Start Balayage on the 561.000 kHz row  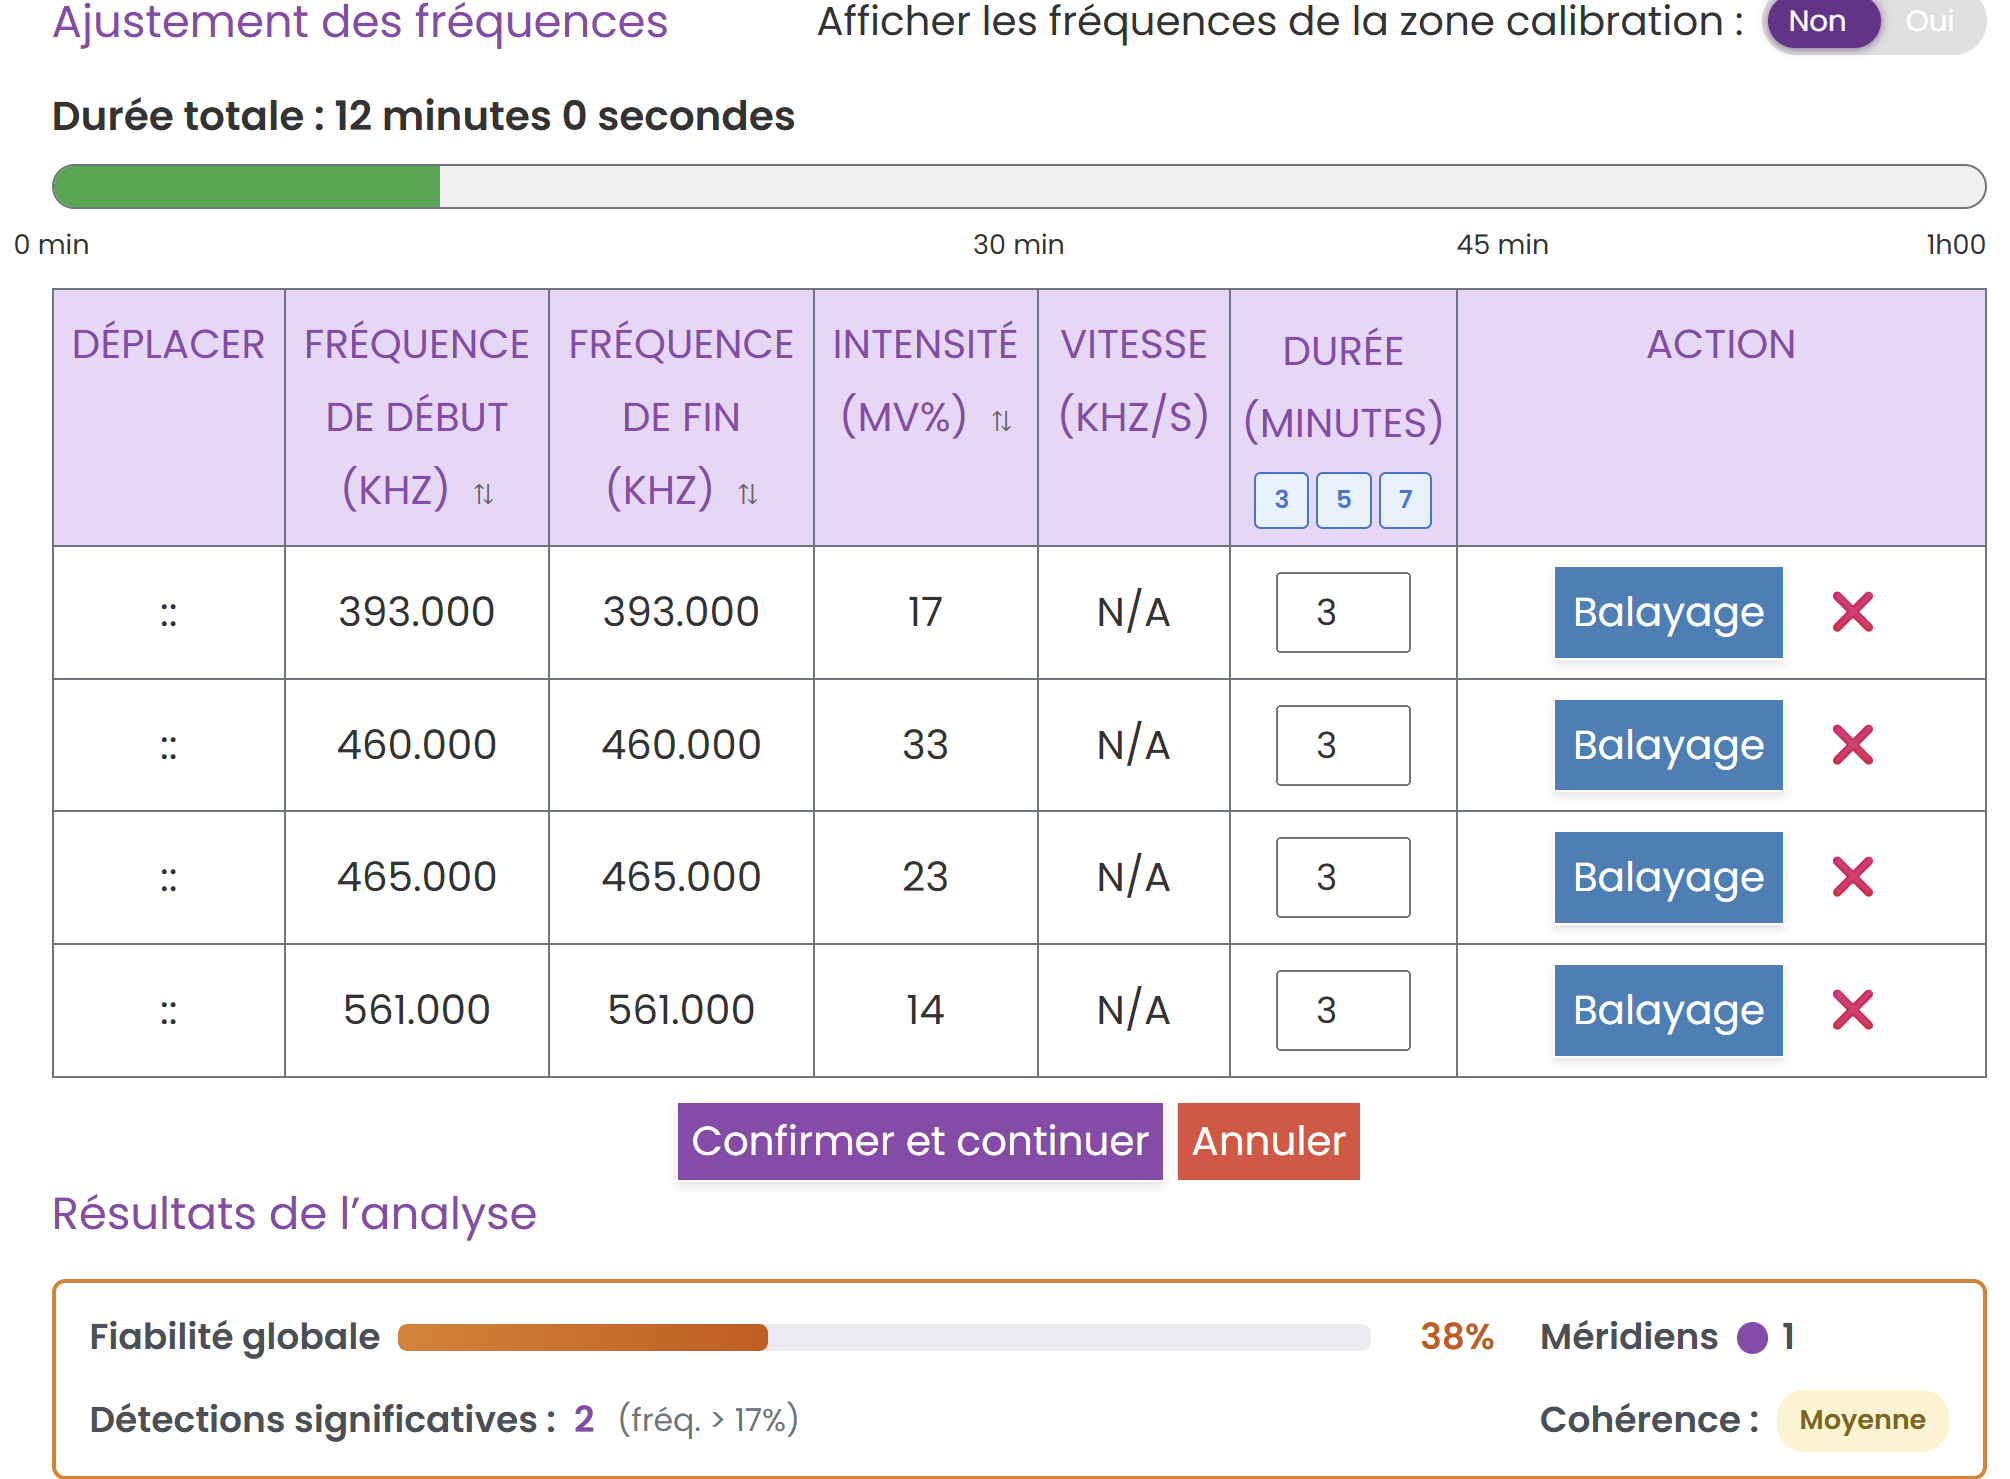point(1668,1010)
